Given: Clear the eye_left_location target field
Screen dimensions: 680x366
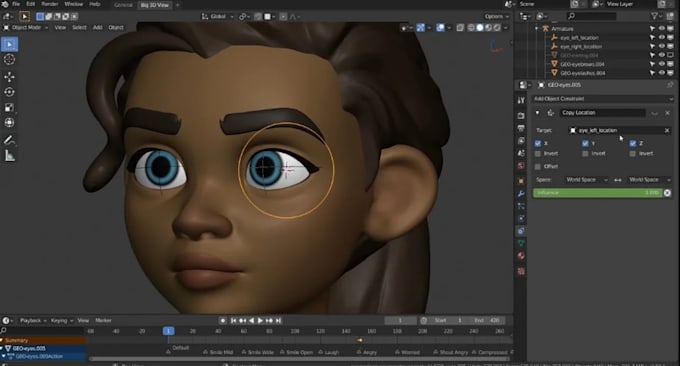Looking at the screenshot, I should [667, 131].
